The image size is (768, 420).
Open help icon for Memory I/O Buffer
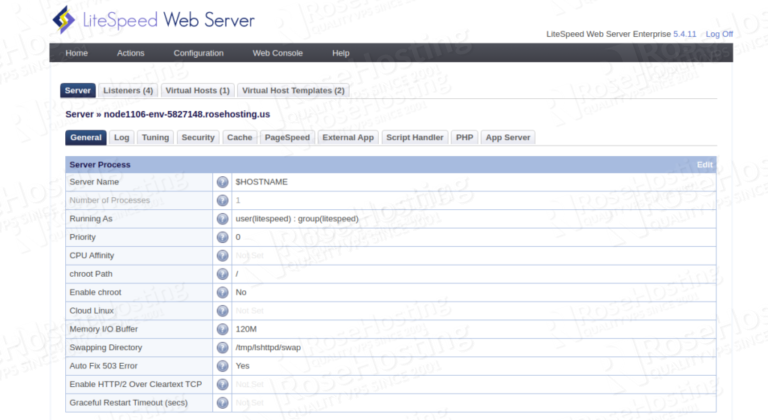pyautogui.click(x=222, y=329)
